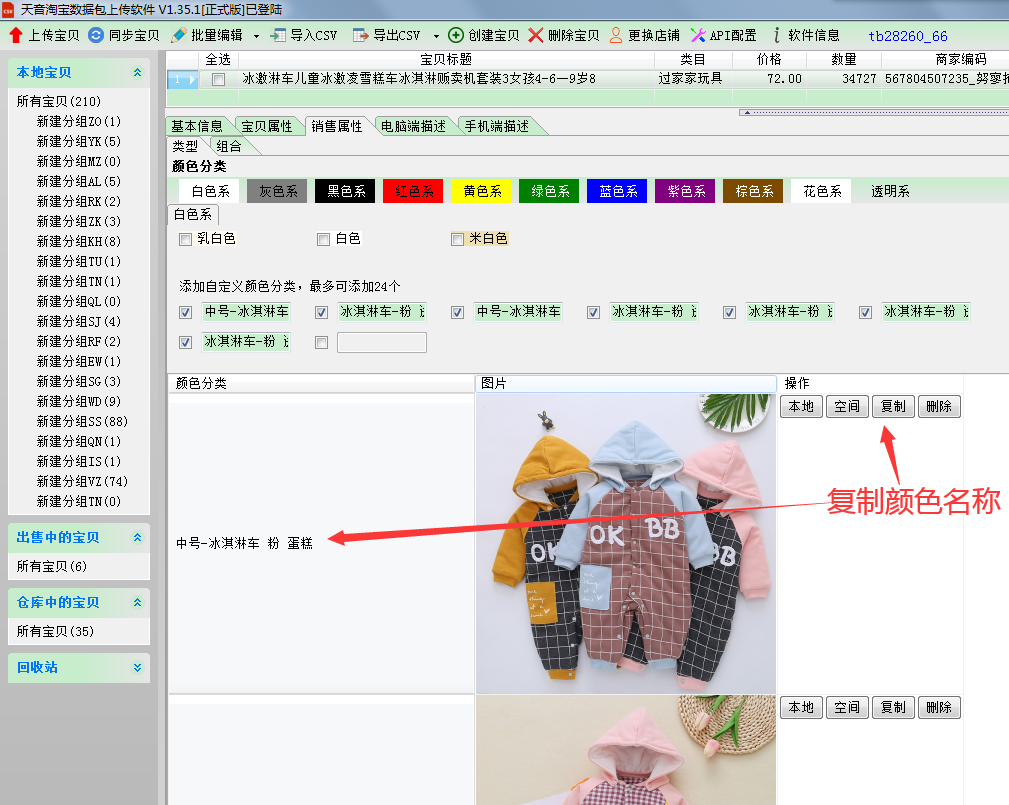Click the red arrow Upload Item (上传宝贝) icon

16,35
